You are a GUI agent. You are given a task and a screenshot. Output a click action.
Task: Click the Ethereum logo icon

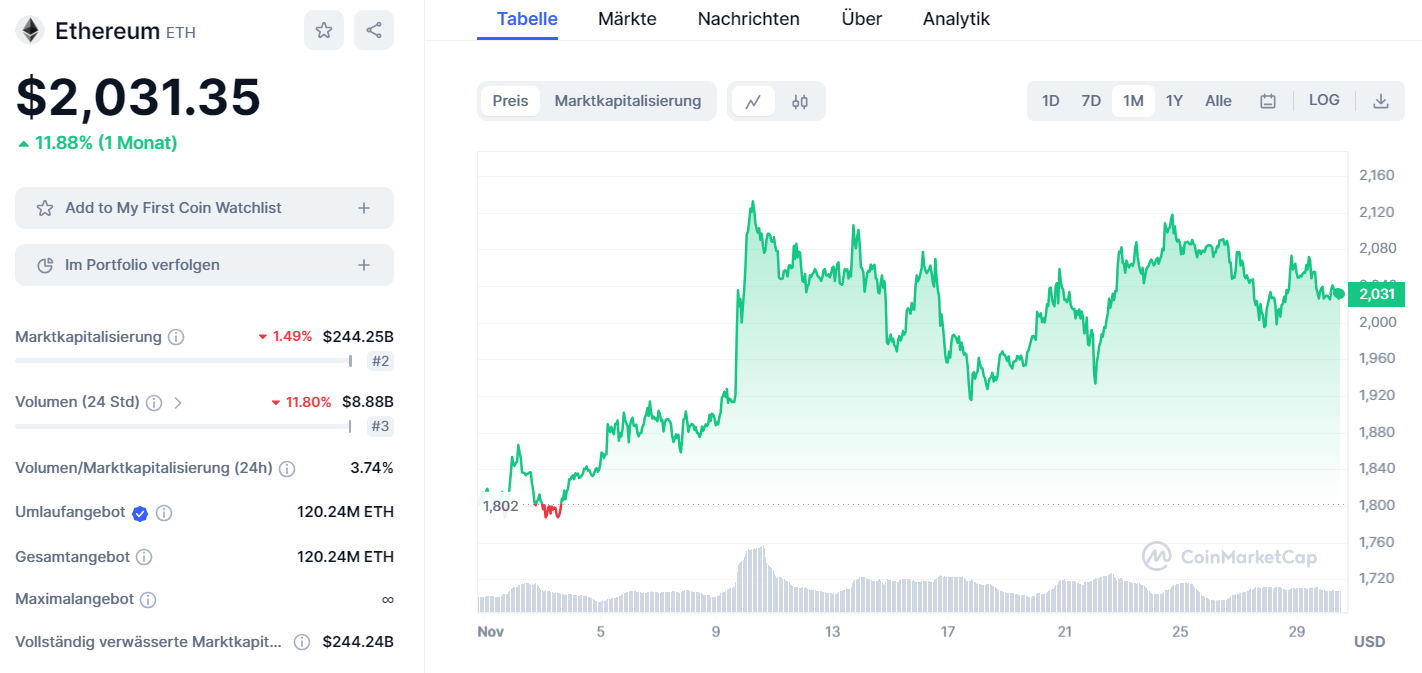30,30
